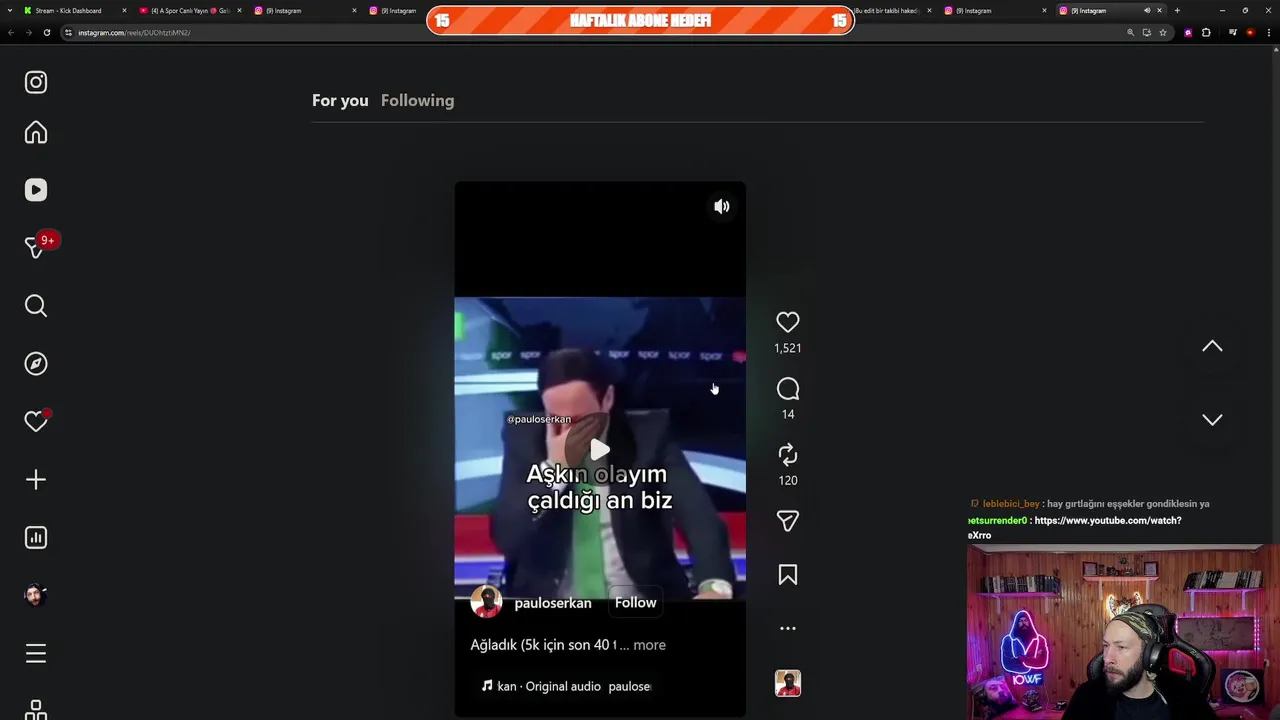Open browser zoom magnifier icon
The height and width of the screenshot is (720, 1280).
(x=1131, y=32)
